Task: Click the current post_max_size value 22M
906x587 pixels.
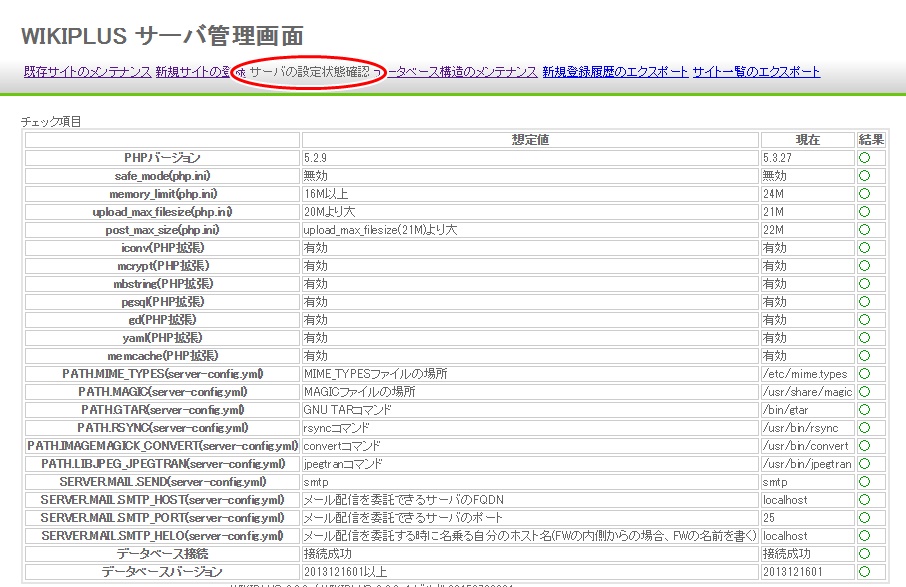Action: 773,230
